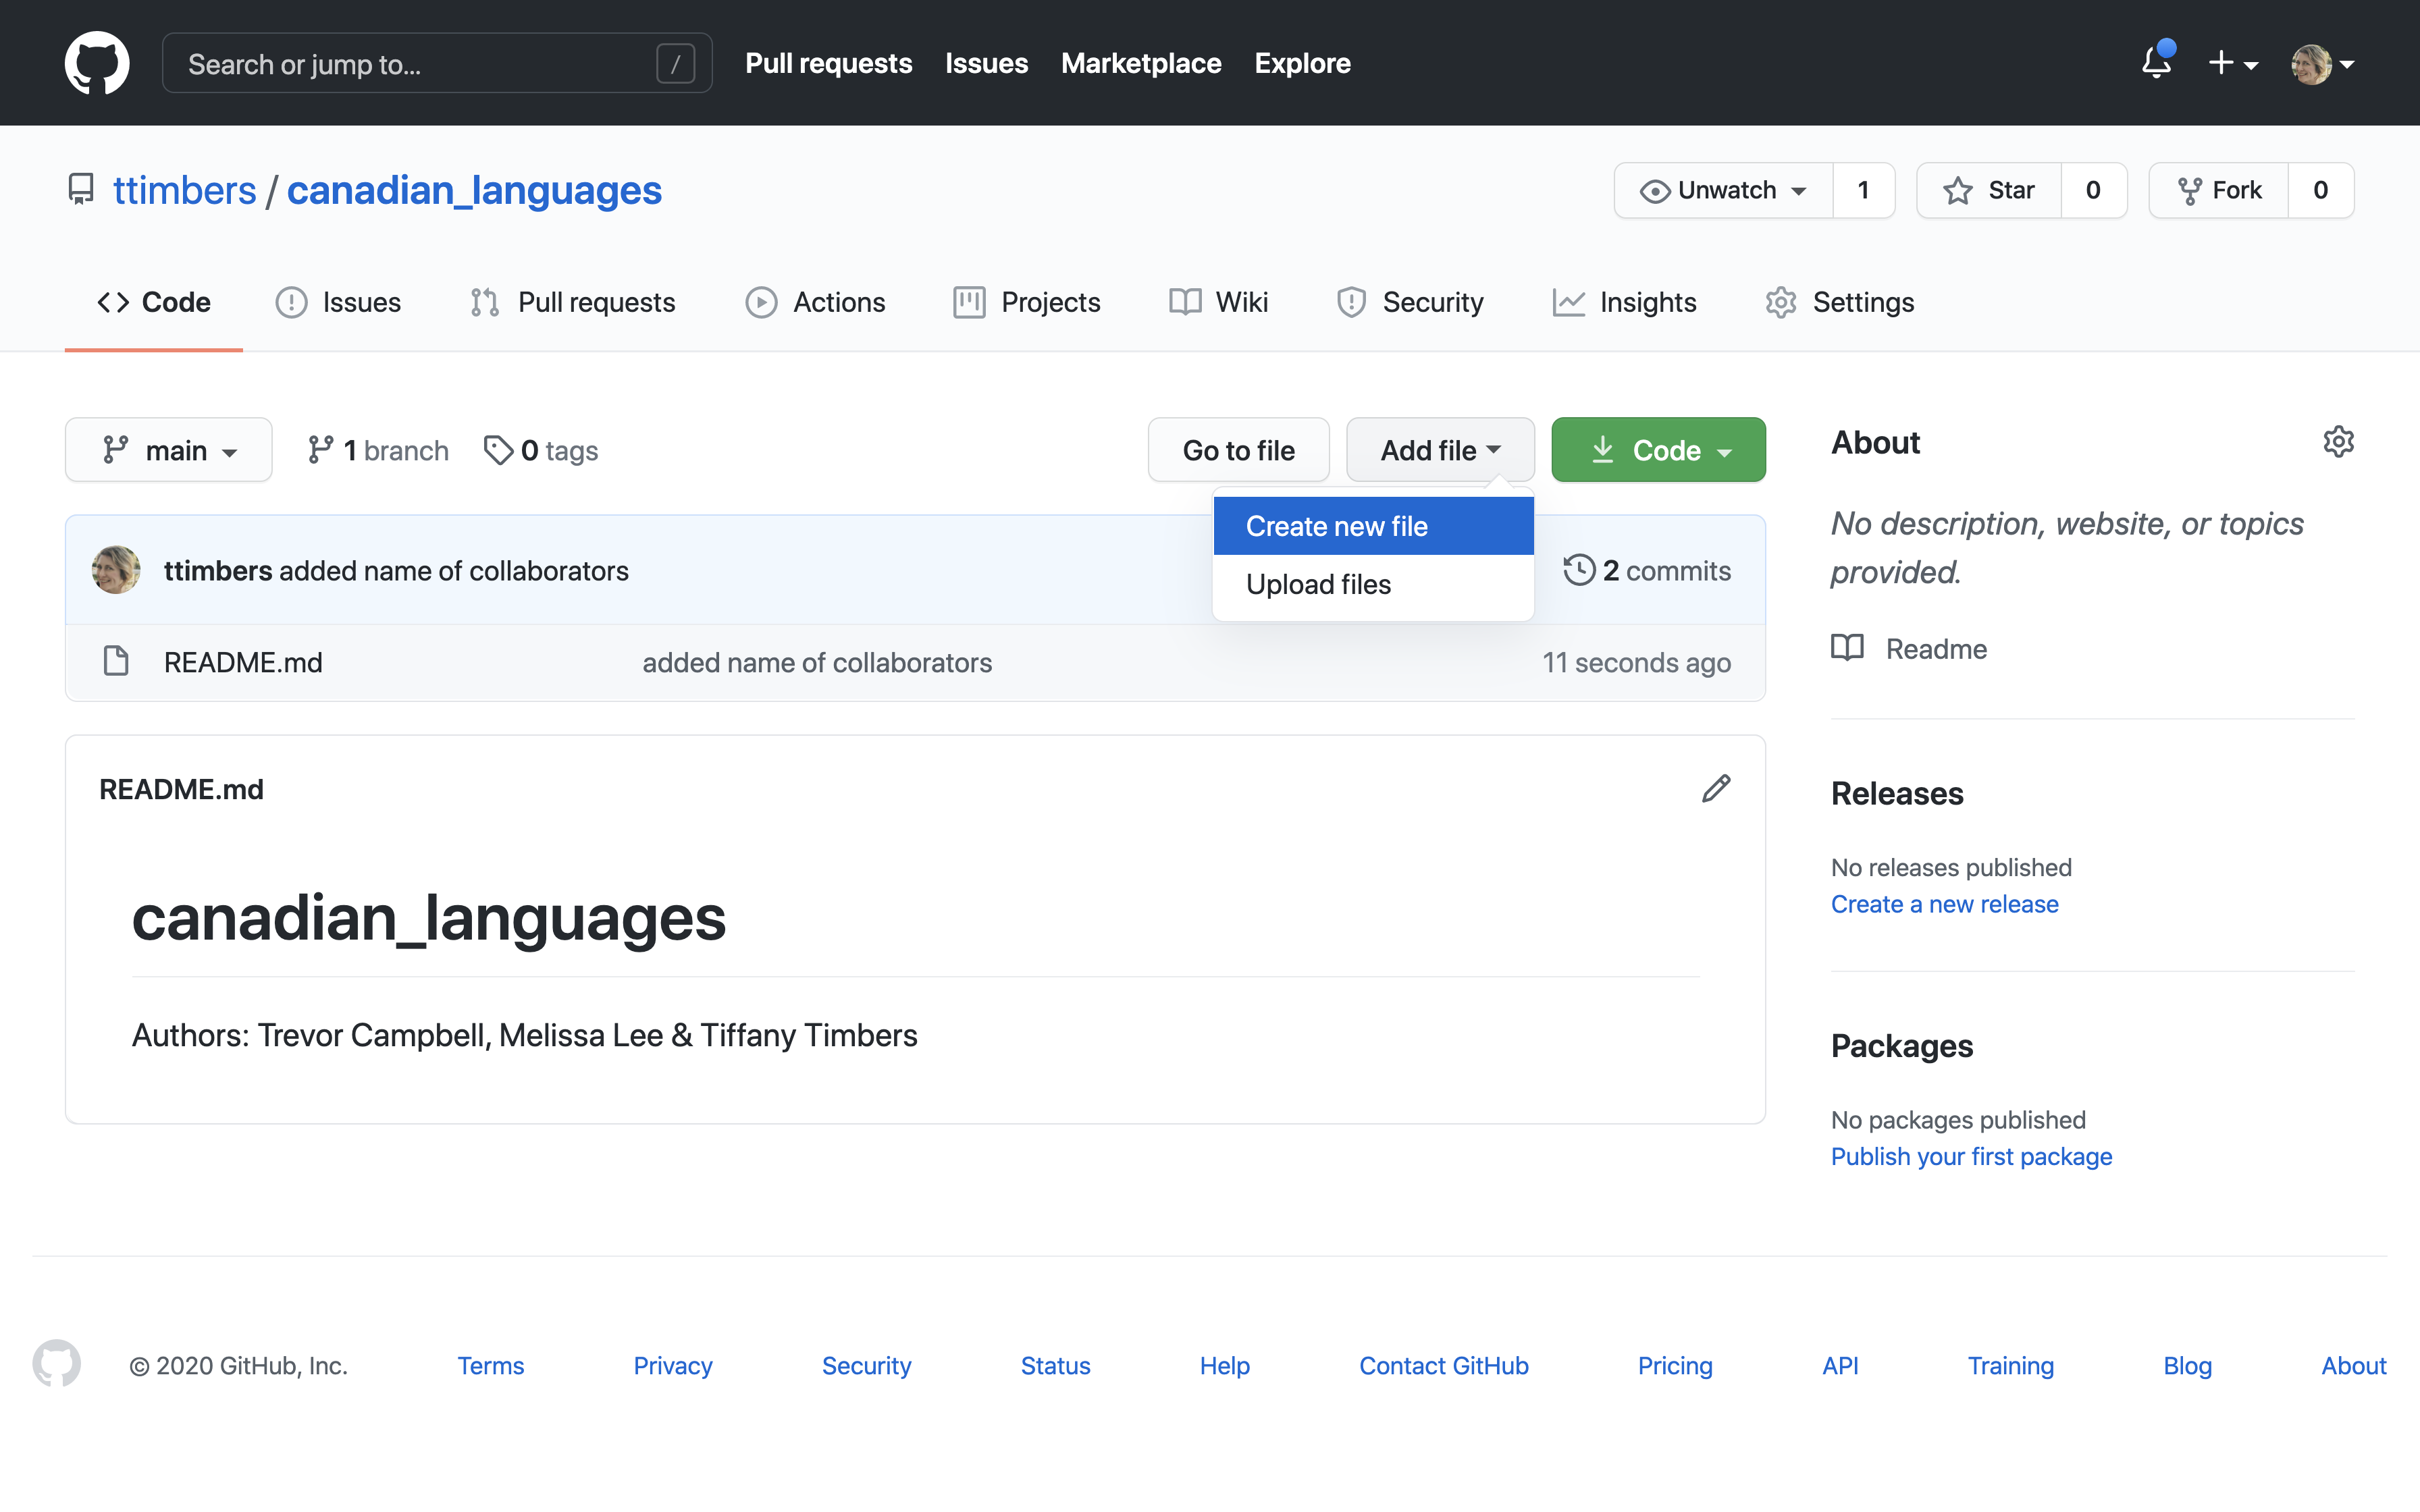
Task: Switch to the Code tab
Action: 154,302
